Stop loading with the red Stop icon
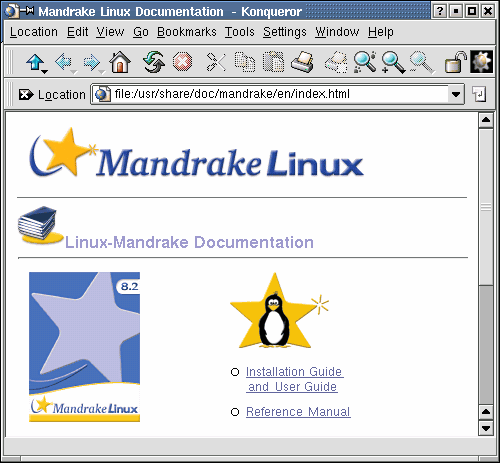The image size is (500, 463). (x=182, y=62)
